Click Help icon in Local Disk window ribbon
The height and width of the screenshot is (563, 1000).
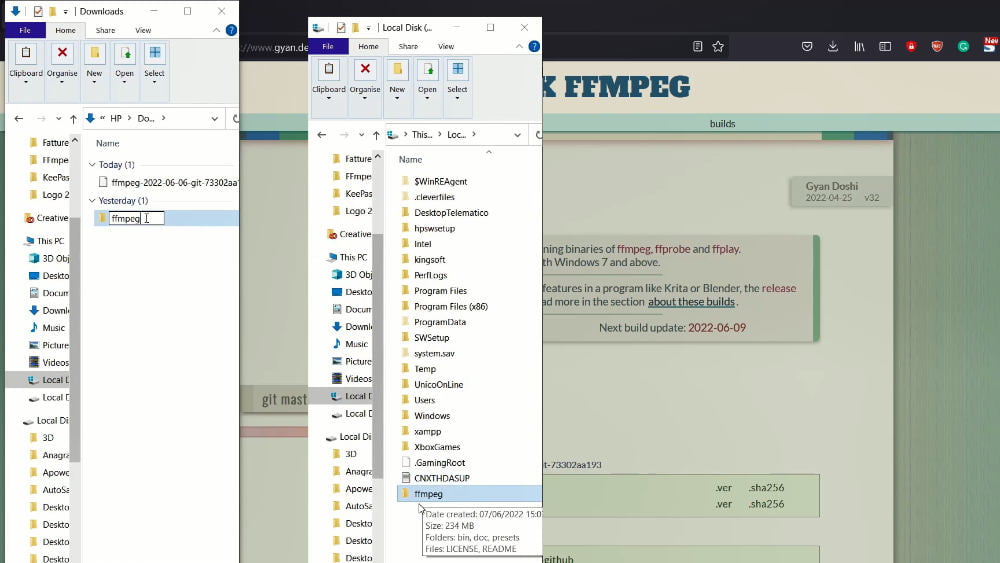coord(534,46)
